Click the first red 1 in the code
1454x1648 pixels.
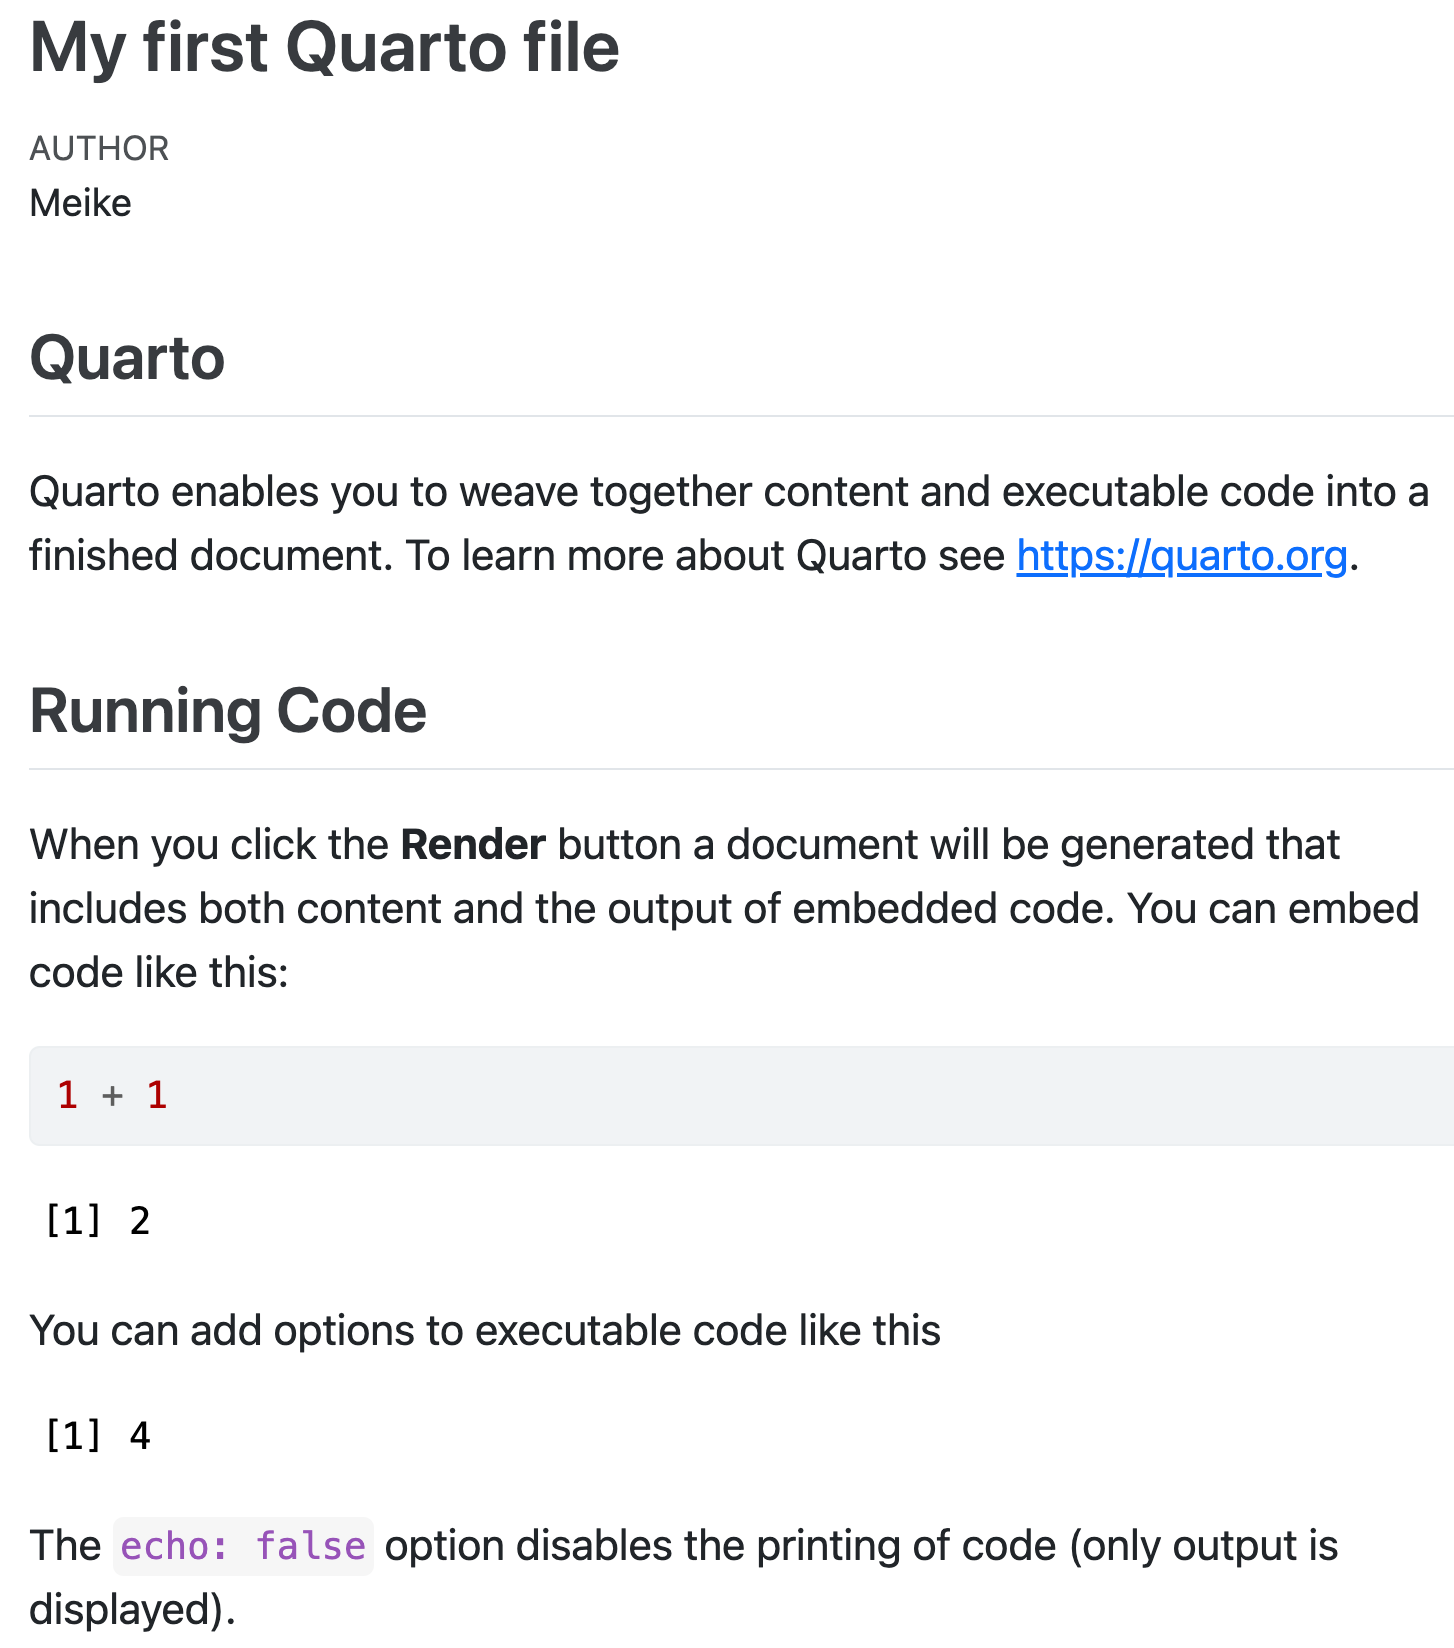point(68,1095)
